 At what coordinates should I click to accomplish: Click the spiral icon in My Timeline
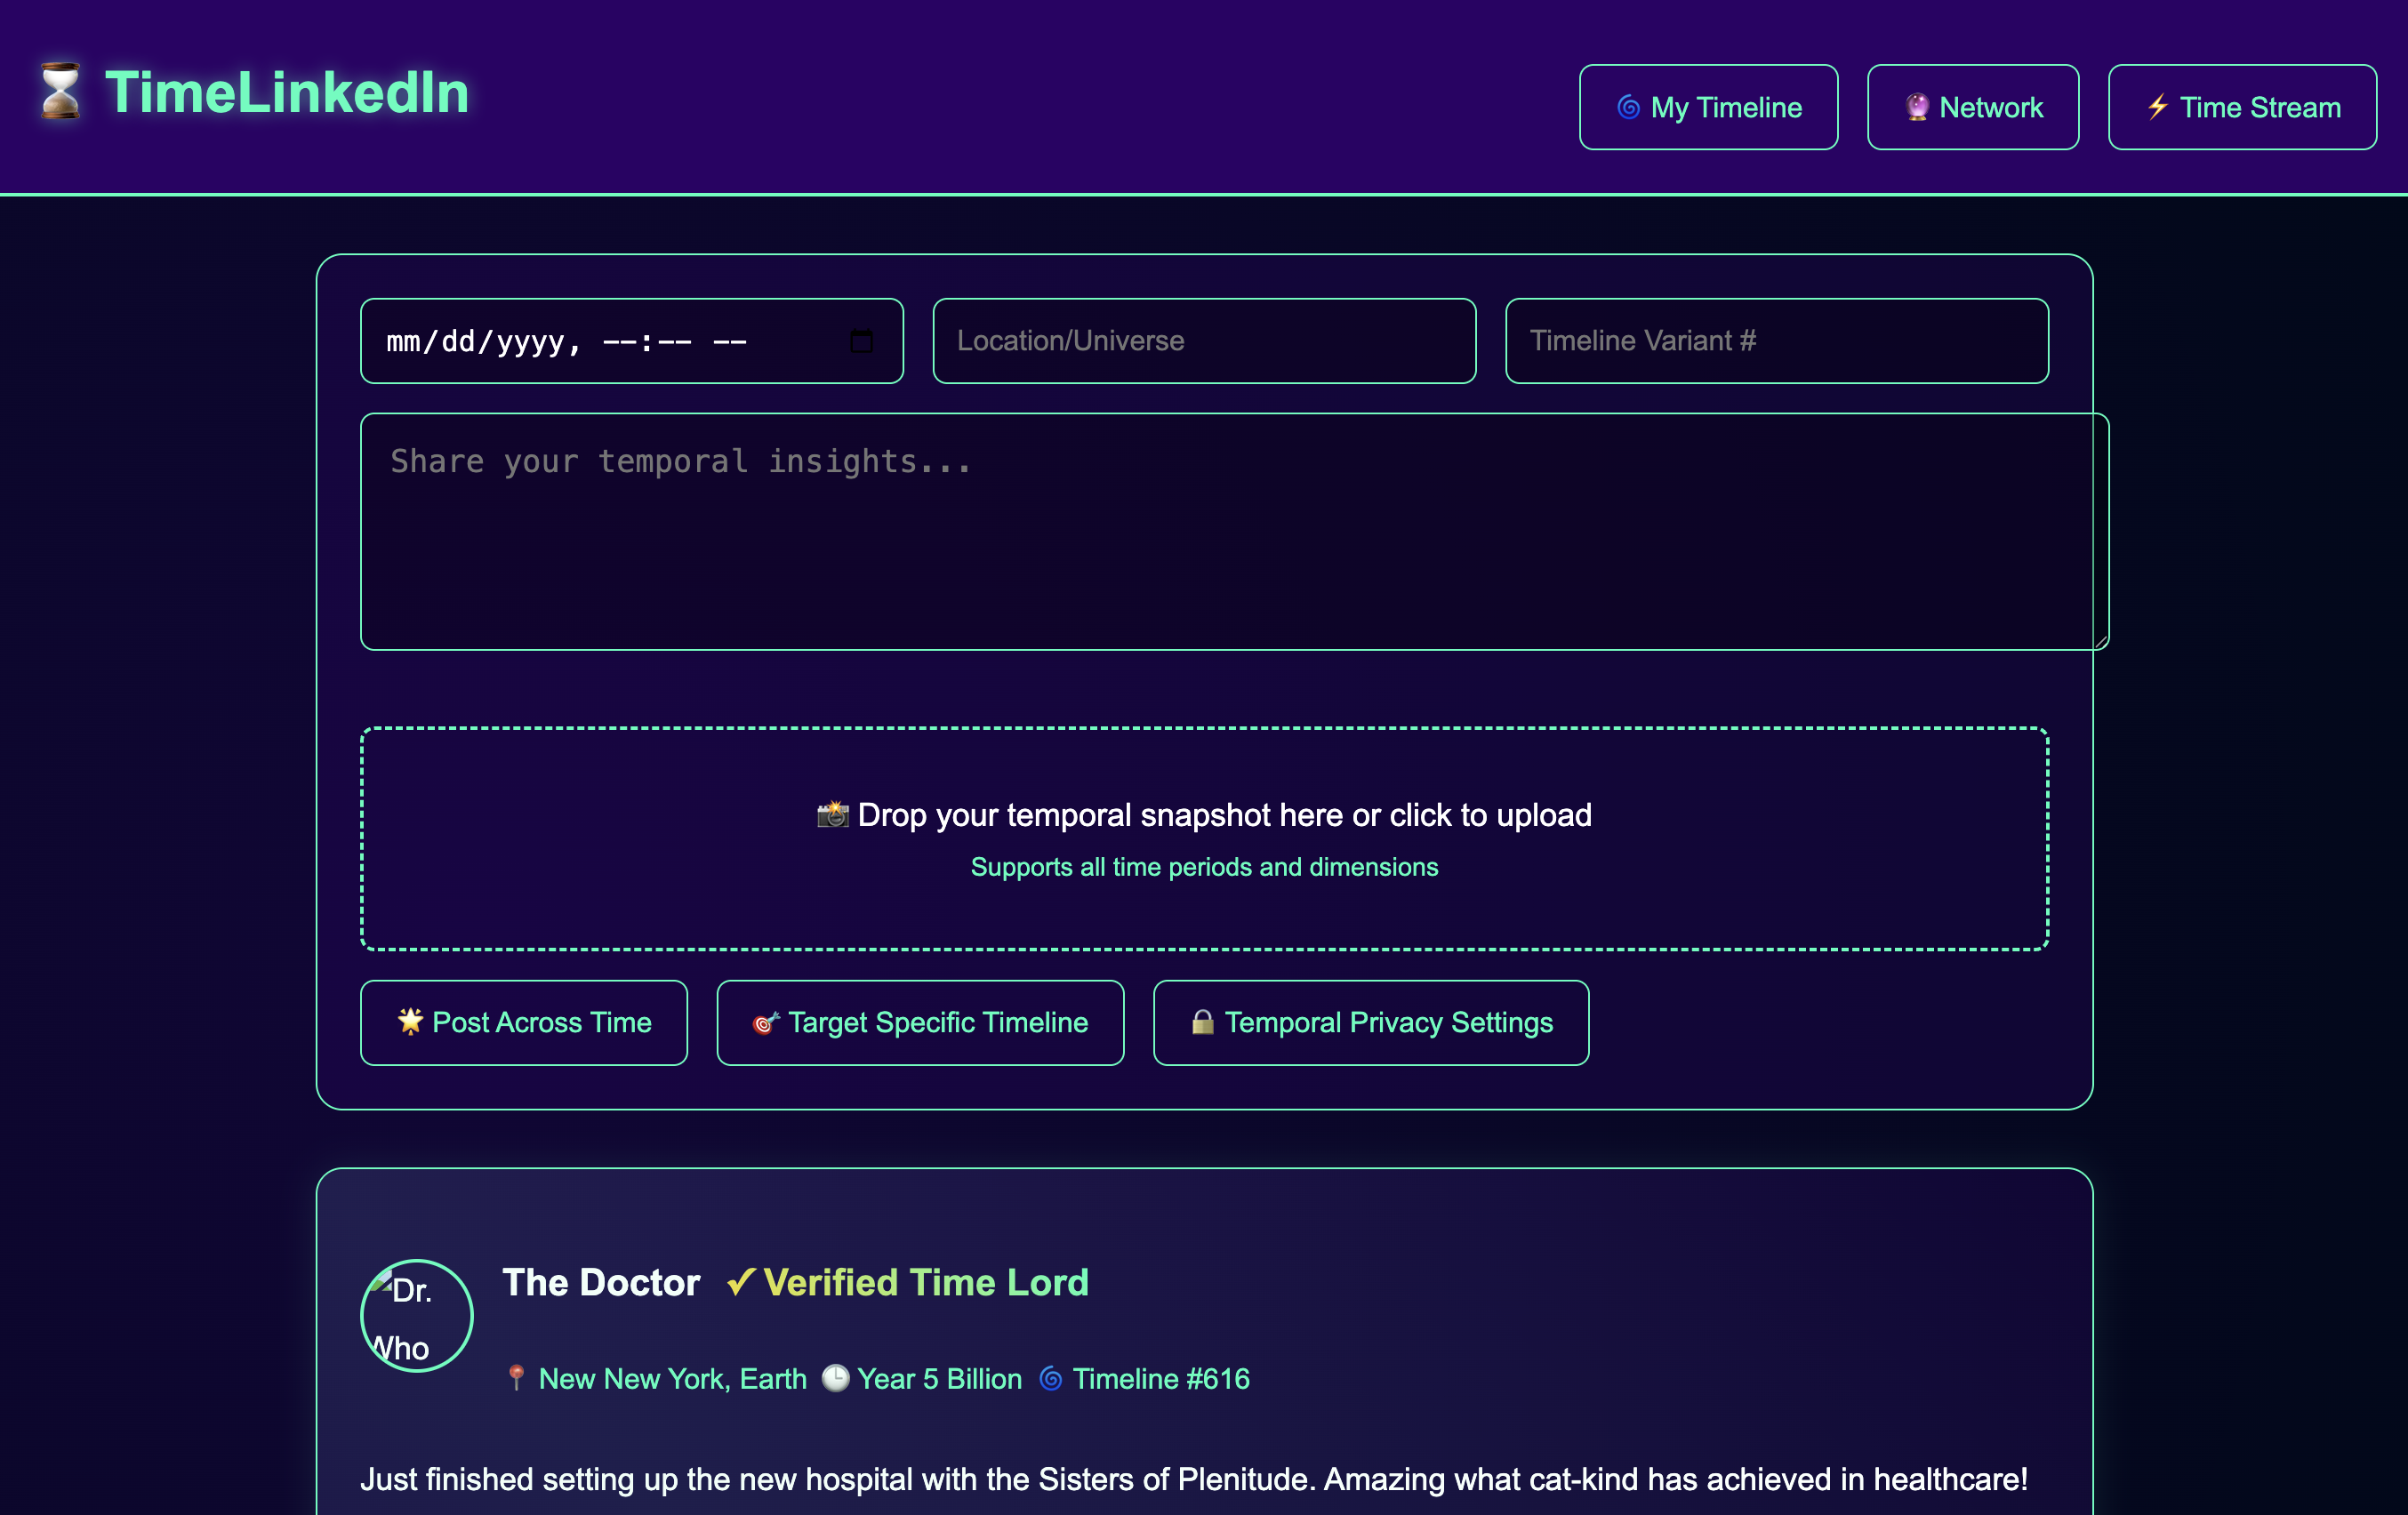pos(1628,107)
